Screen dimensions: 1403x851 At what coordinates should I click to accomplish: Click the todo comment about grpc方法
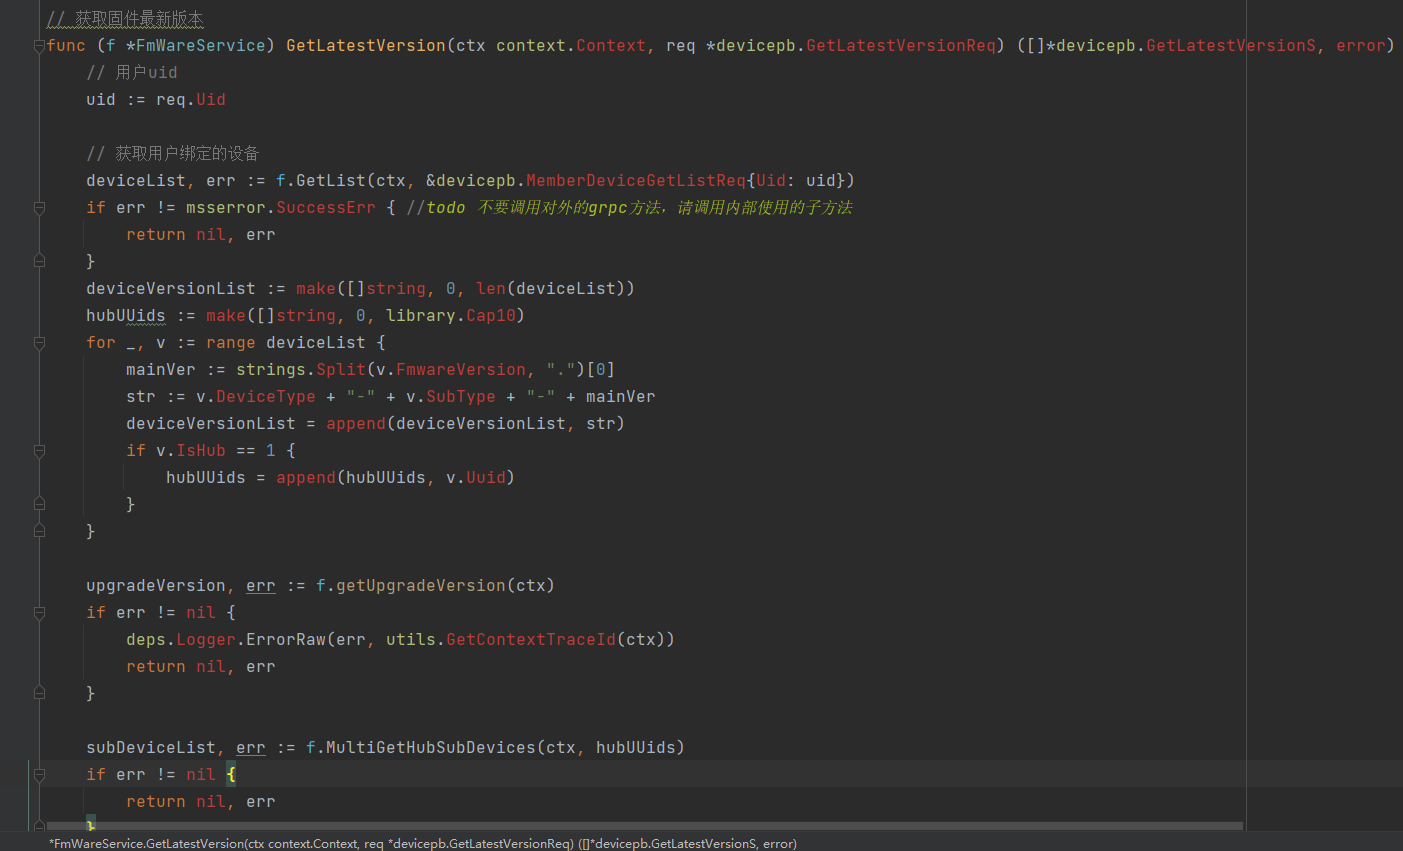[x=630, y=208]
